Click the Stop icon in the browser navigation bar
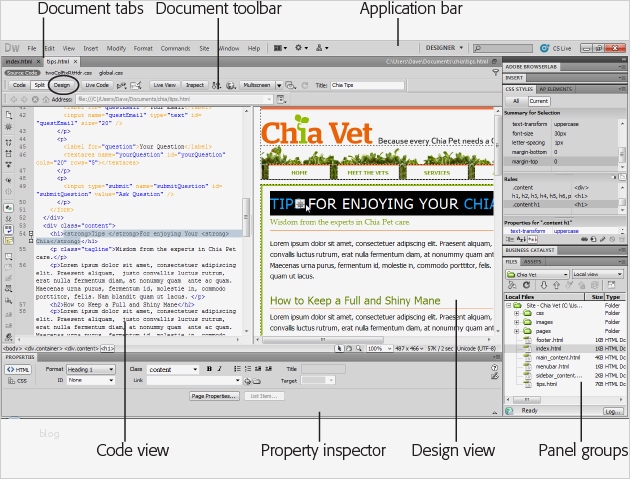 35,99
